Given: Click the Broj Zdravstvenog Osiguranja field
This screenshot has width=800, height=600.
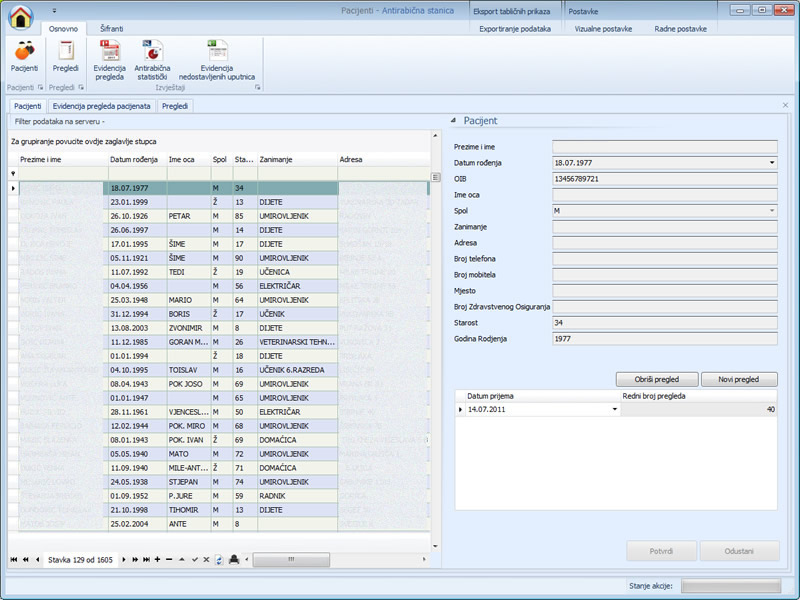Looking at the screenshot, I should (665, 307).
